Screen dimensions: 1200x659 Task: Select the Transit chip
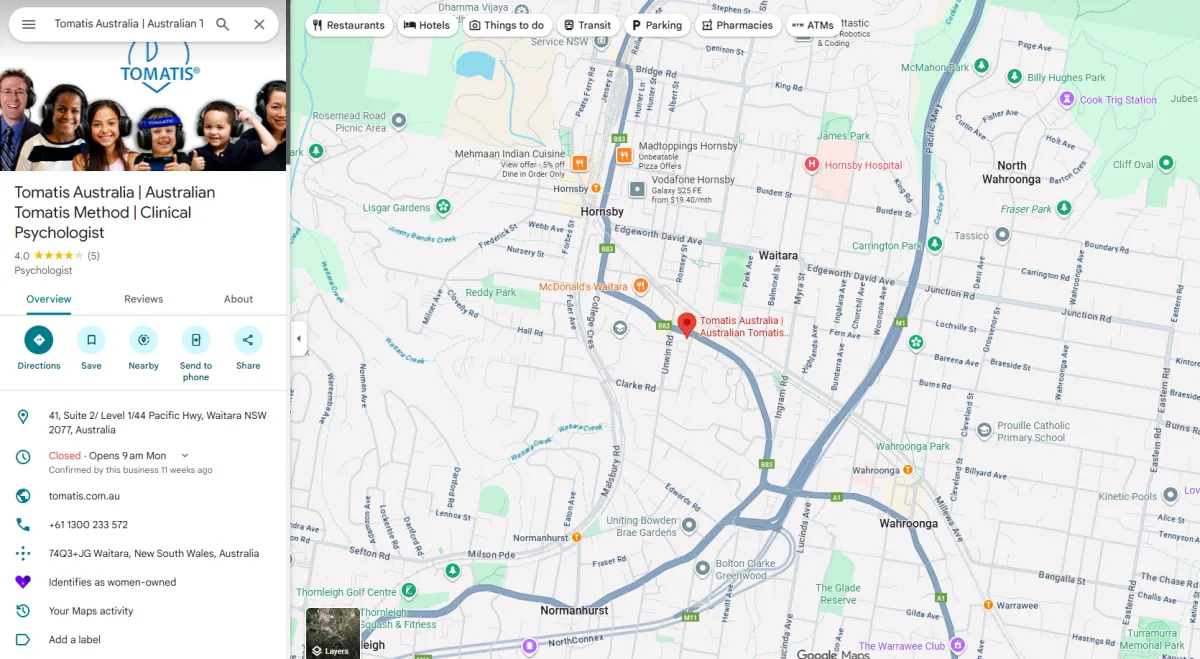click(x=587, y=25)
